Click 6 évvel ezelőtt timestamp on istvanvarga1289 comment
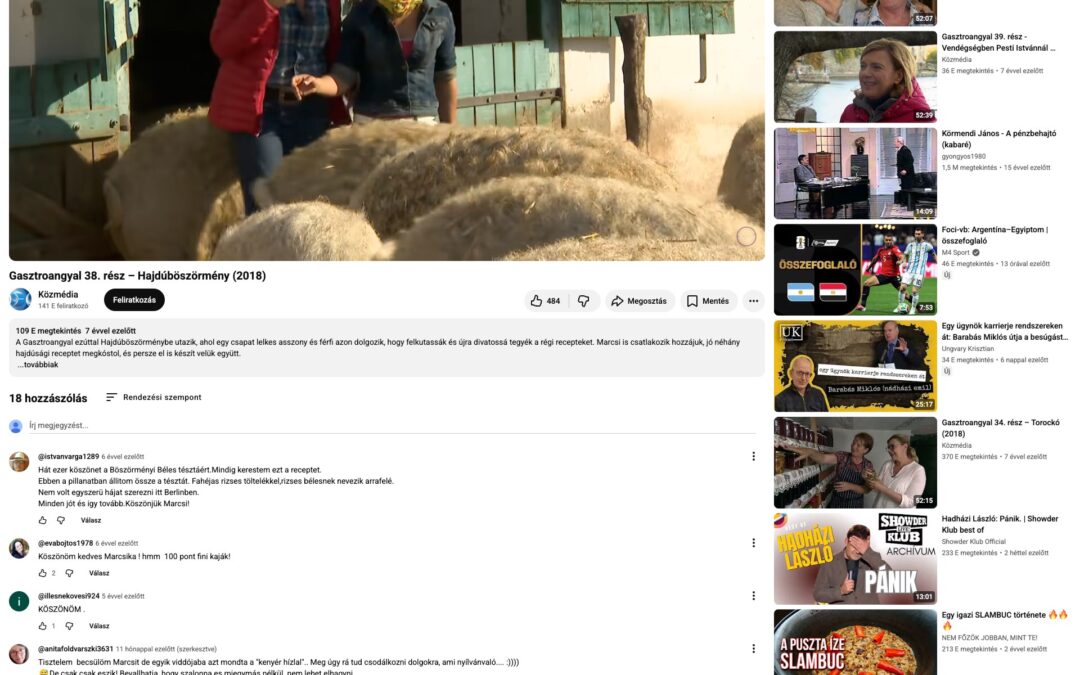 click(x=123, y=457)
